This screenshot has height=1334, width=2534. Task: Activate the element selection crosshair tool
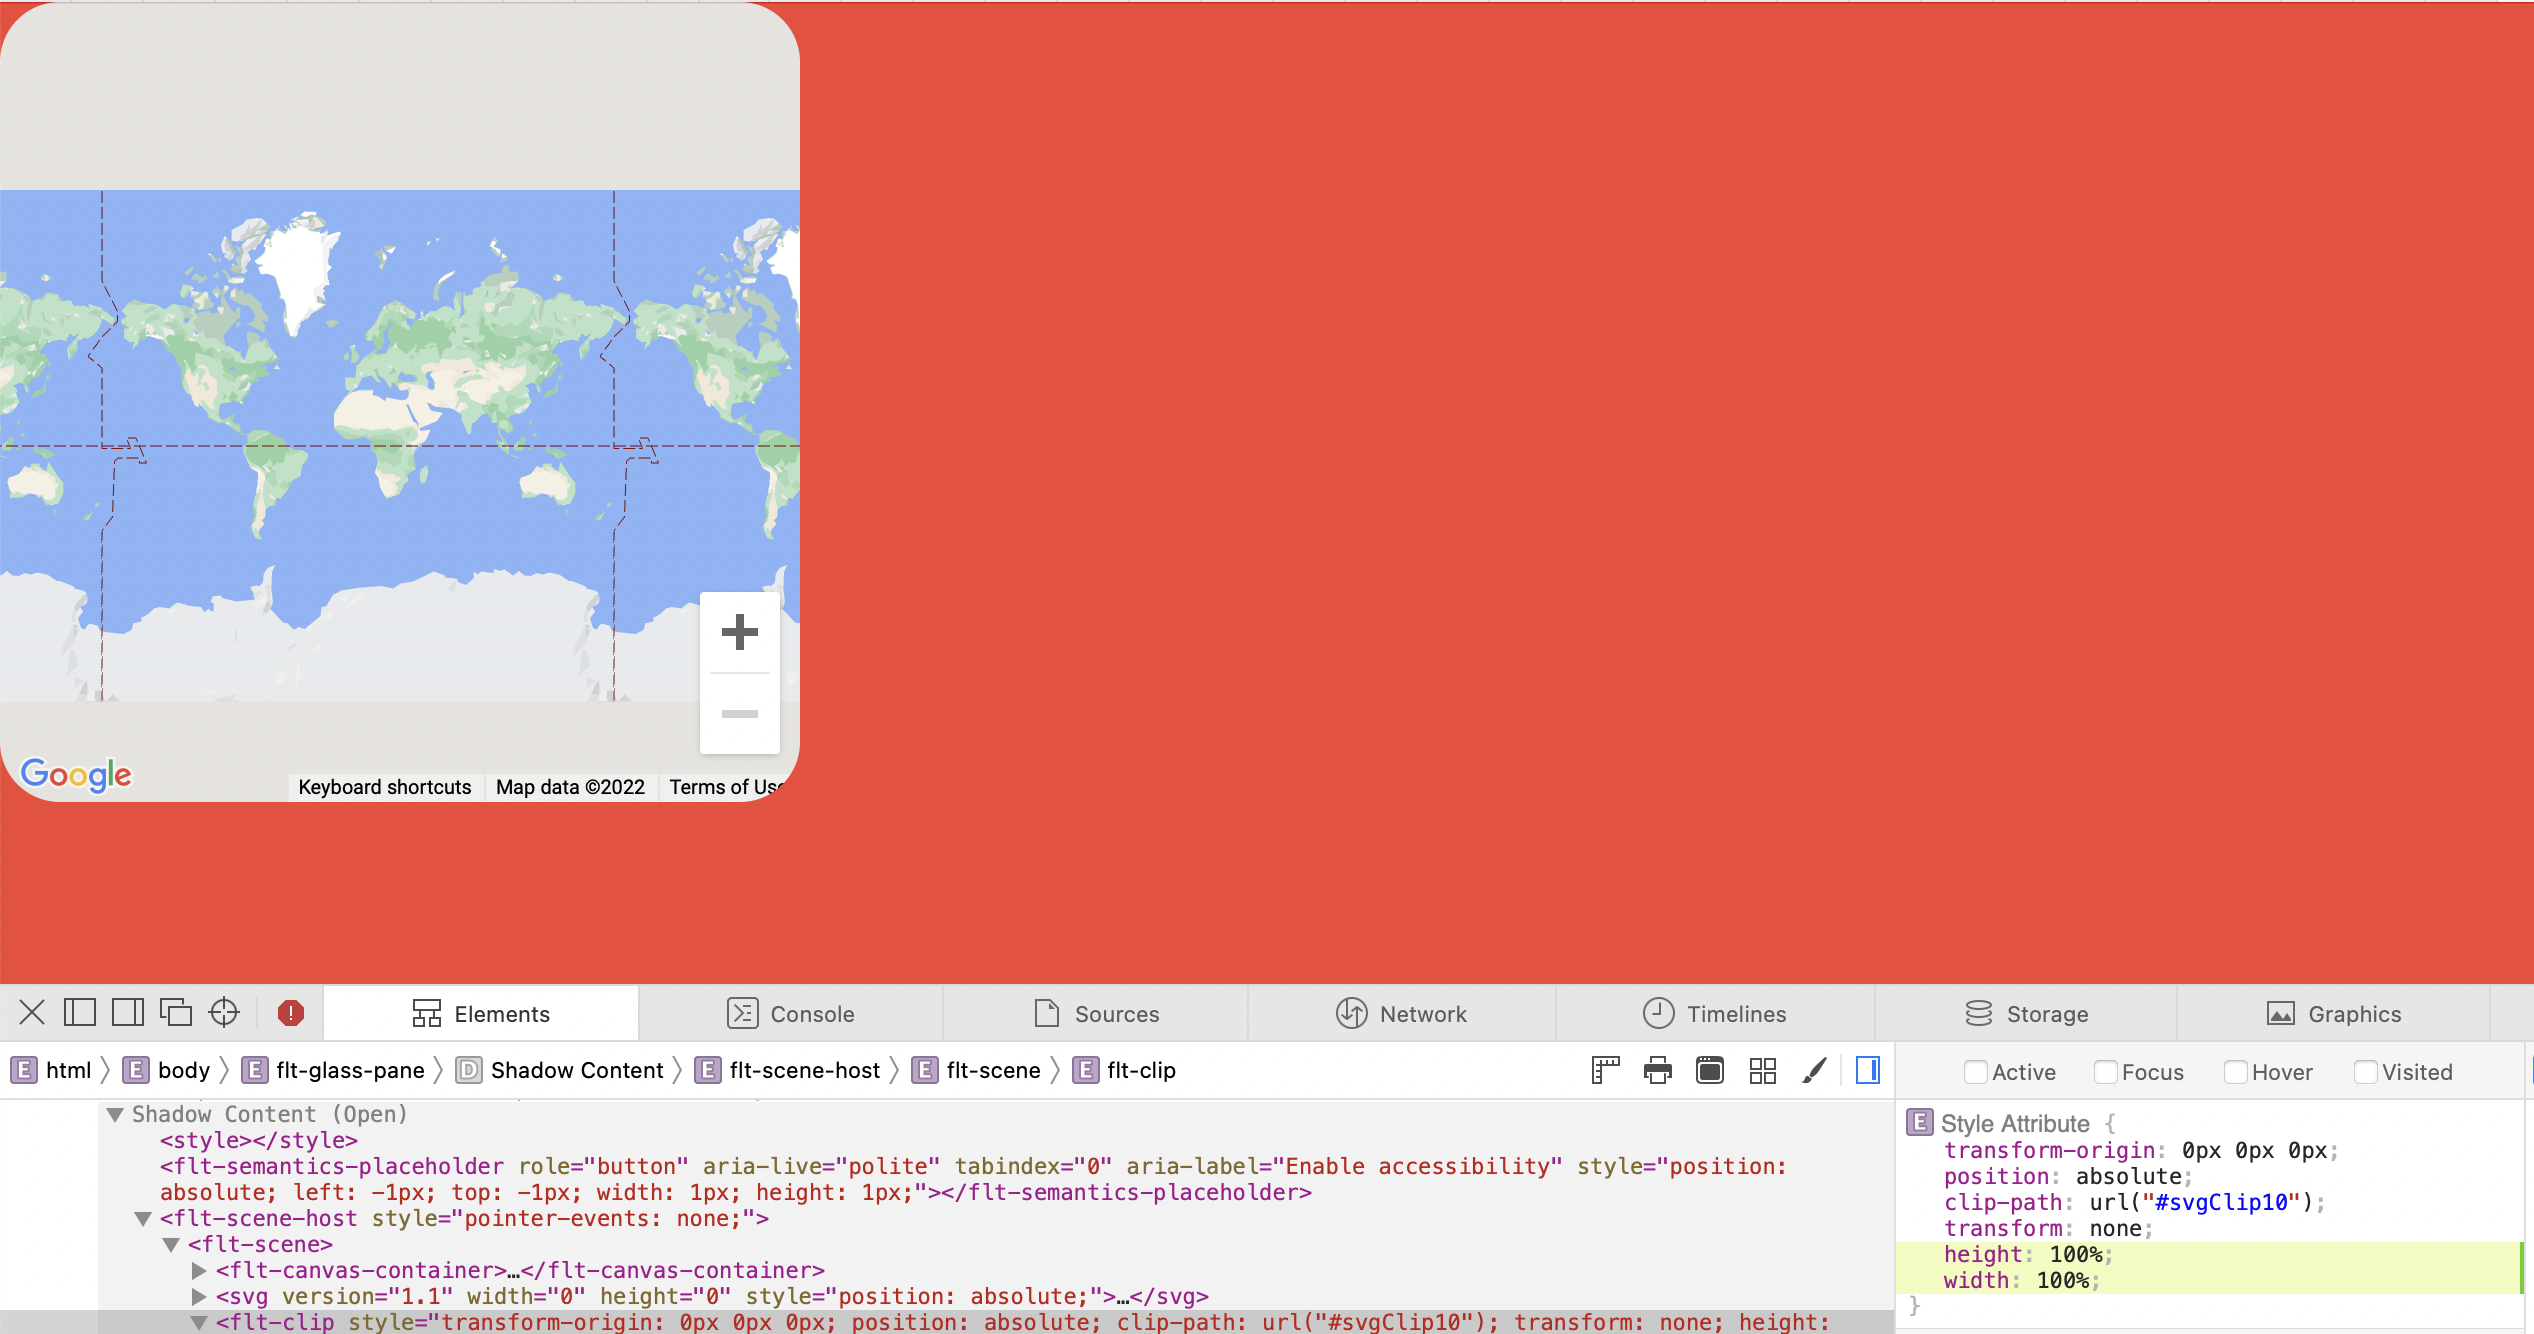[x=224, y=1012]
